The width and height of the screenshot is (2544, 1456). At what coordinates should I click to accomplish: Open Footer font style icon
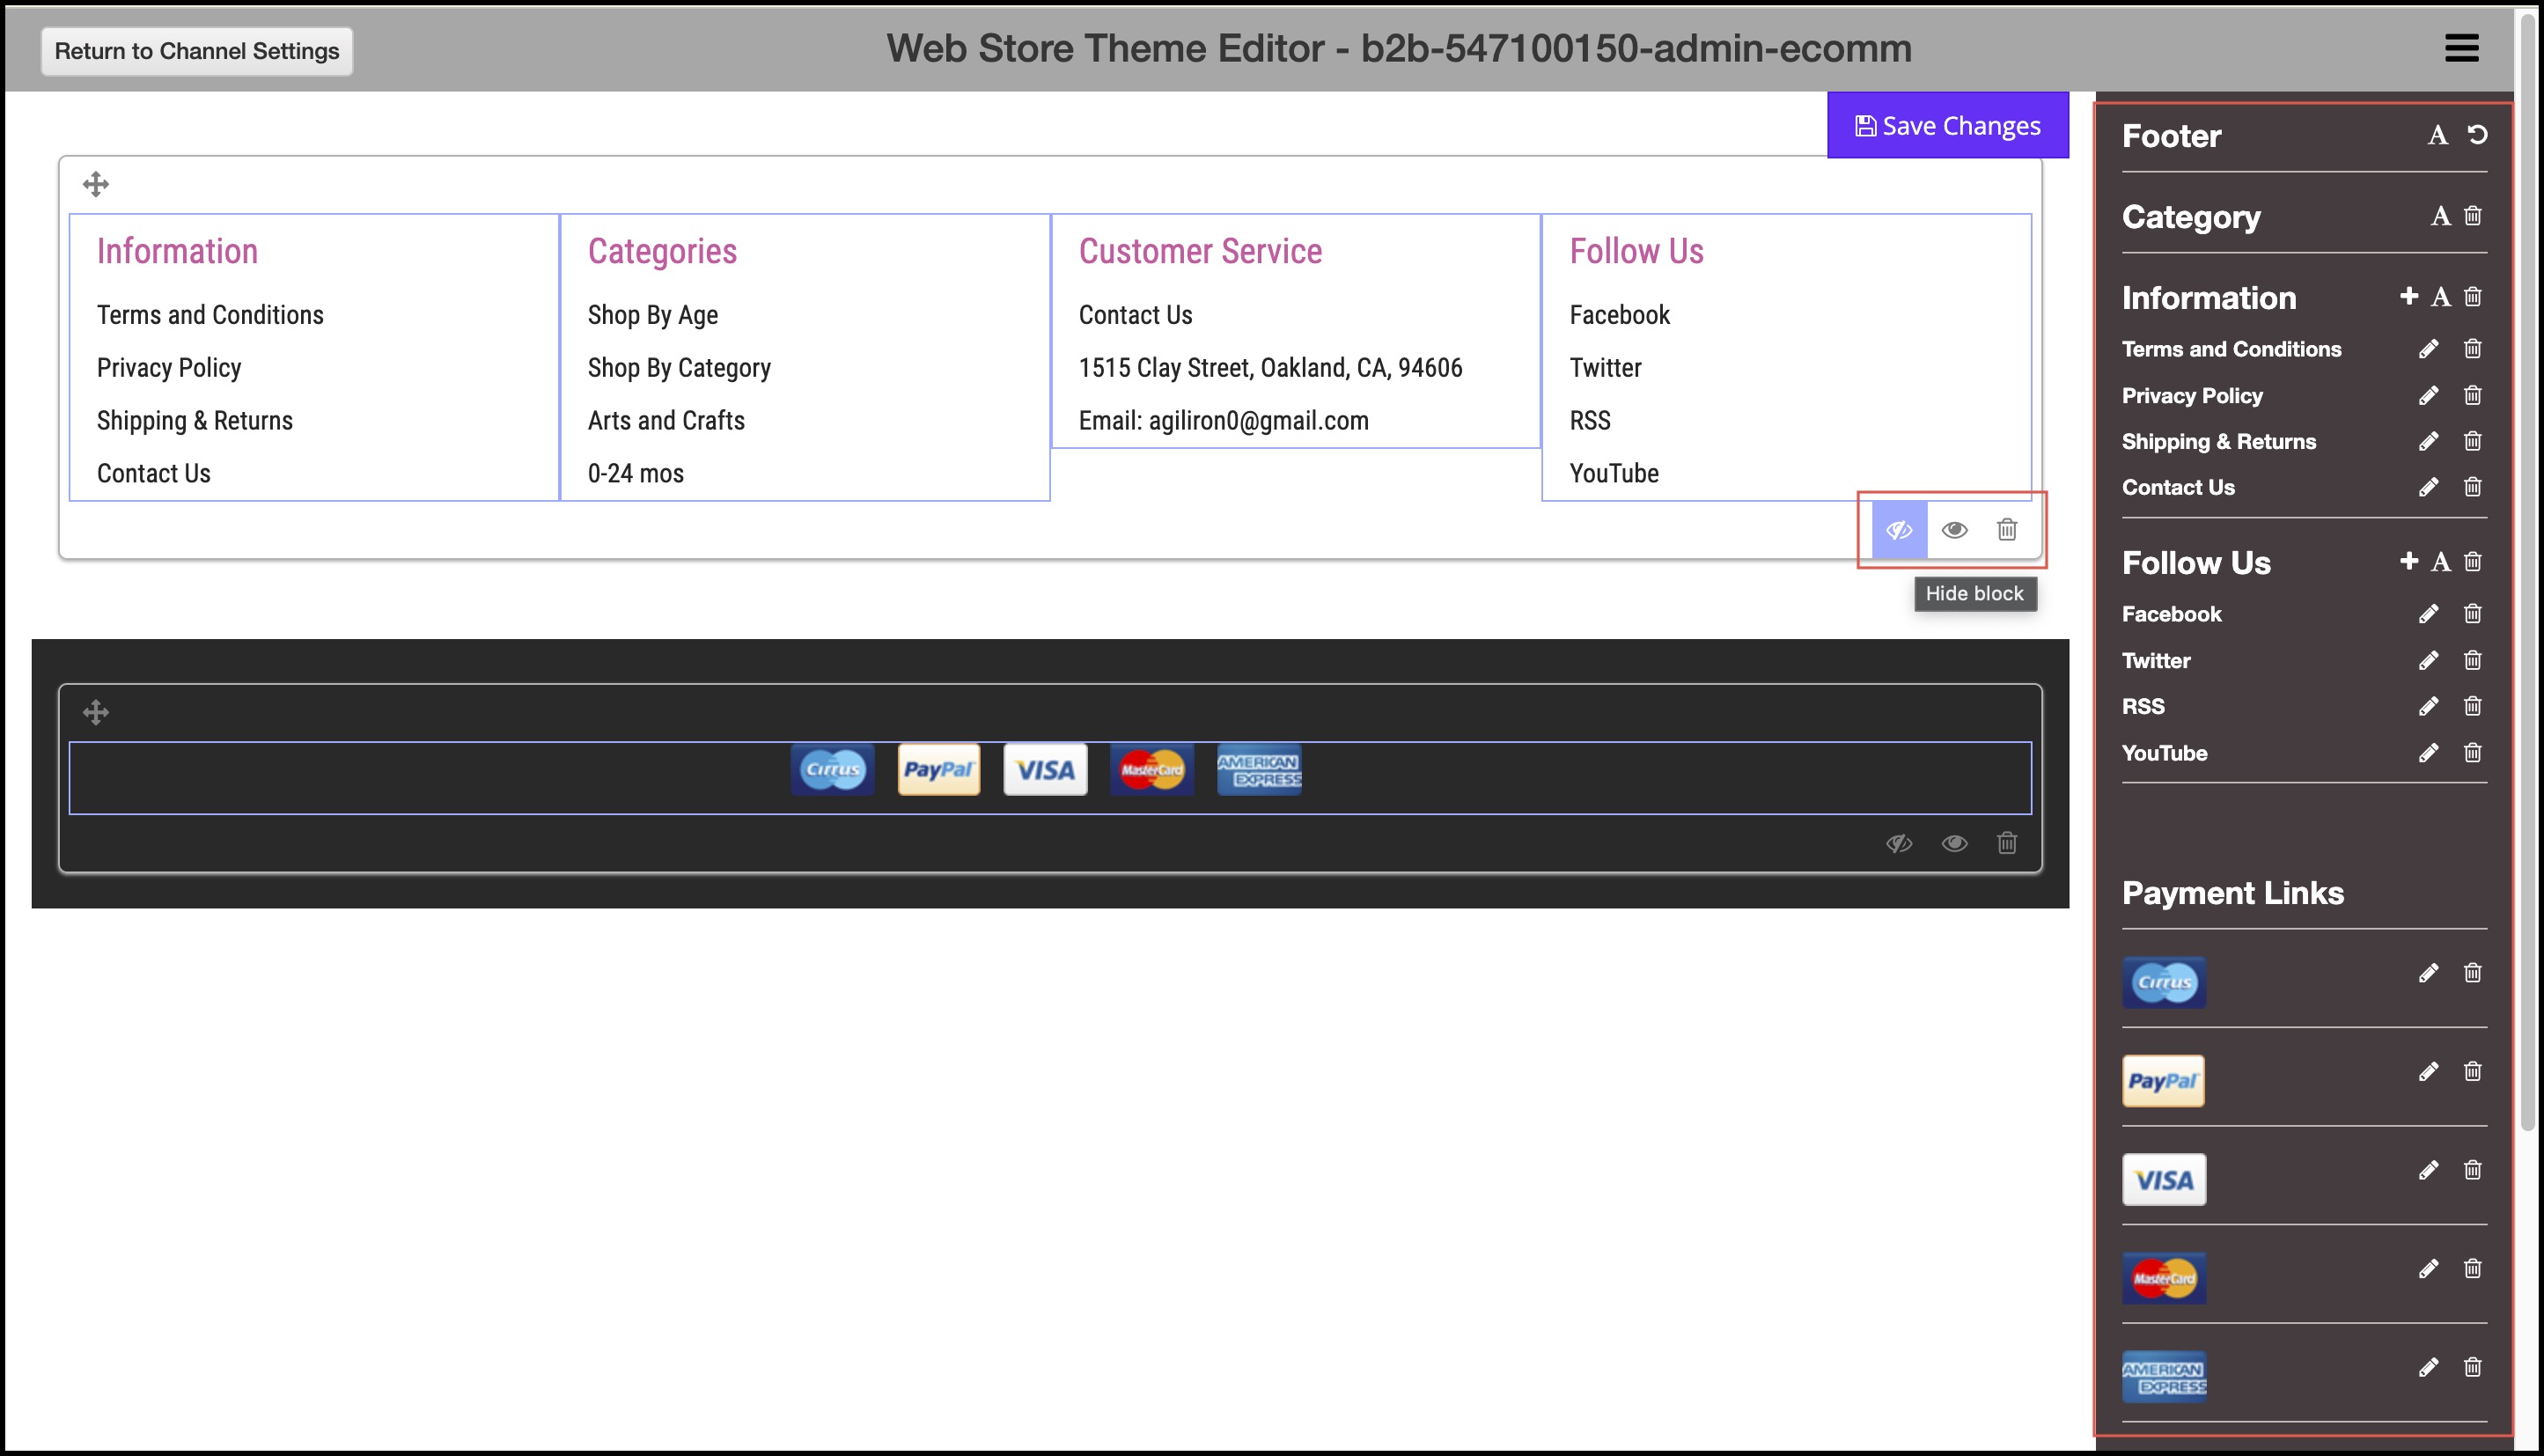(x=2437, y=135)
